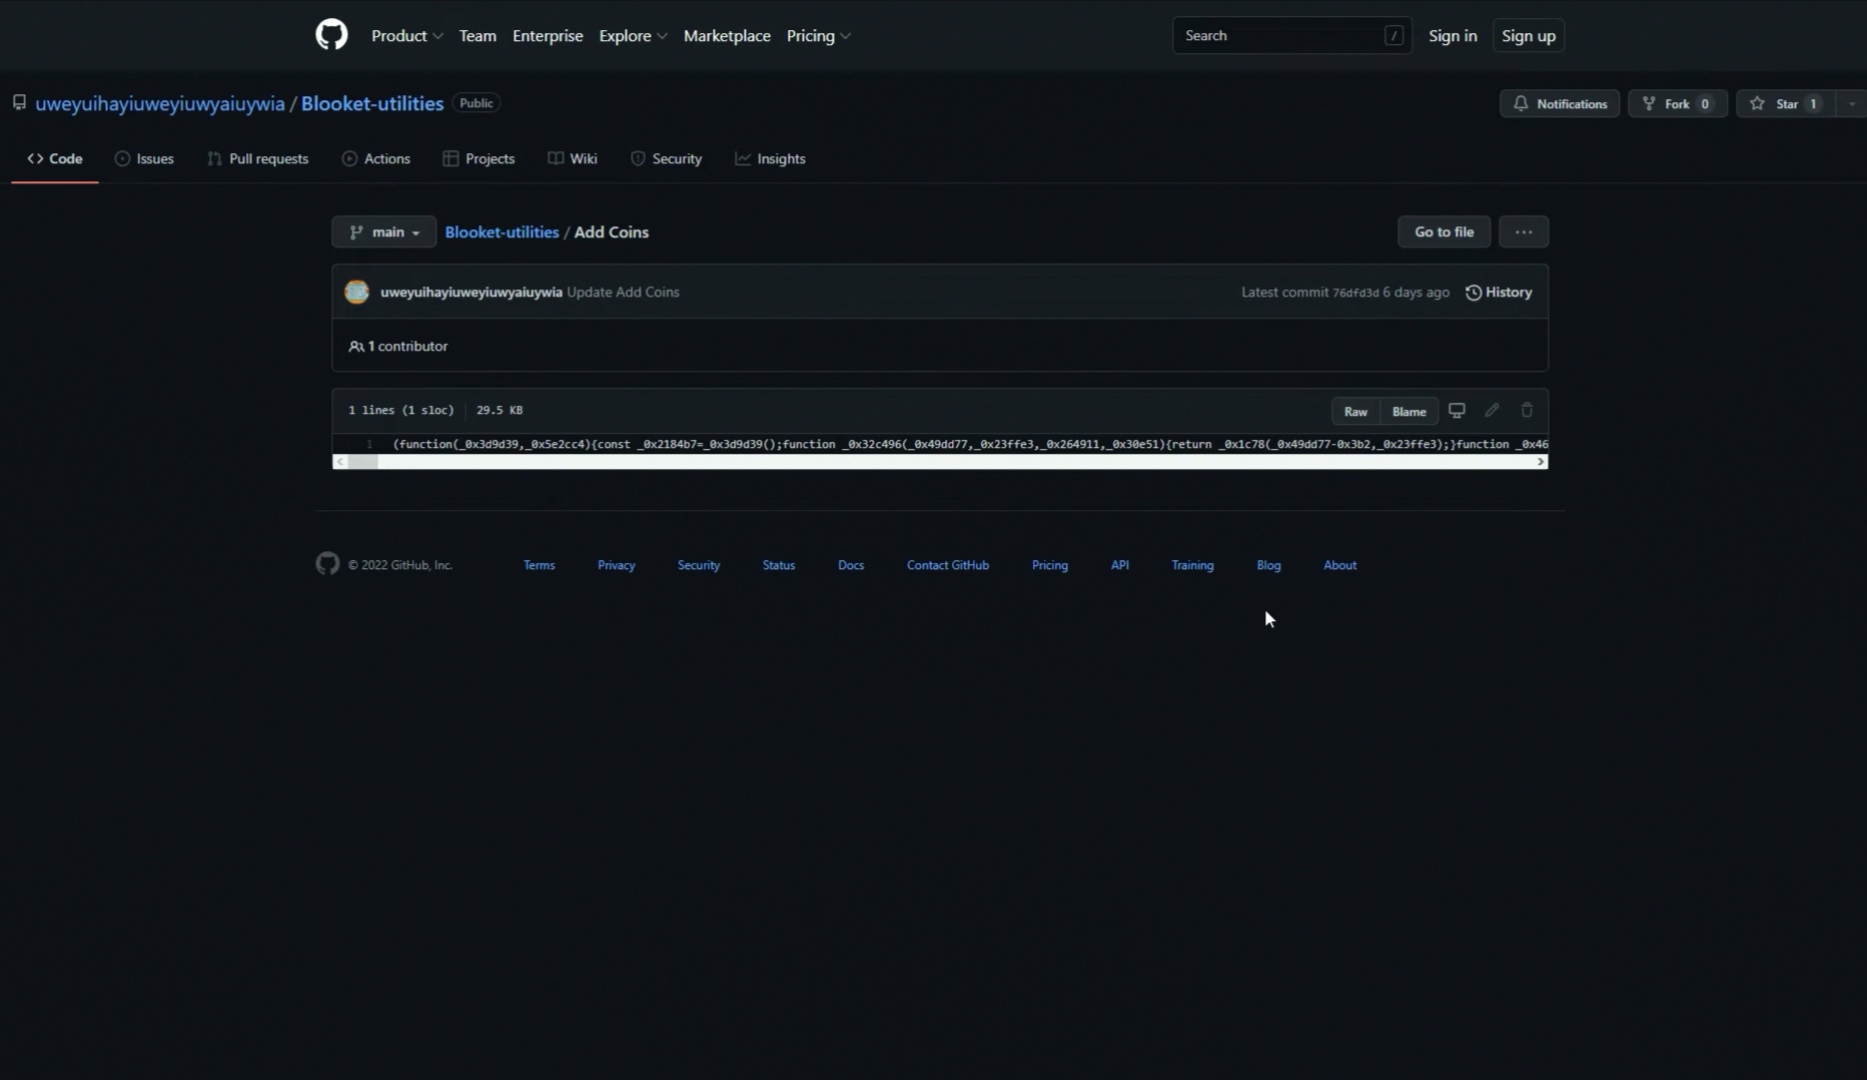1867x1080 pixels.
Task: Click the horizontal code scrollbar
Action: coord(940,462)
